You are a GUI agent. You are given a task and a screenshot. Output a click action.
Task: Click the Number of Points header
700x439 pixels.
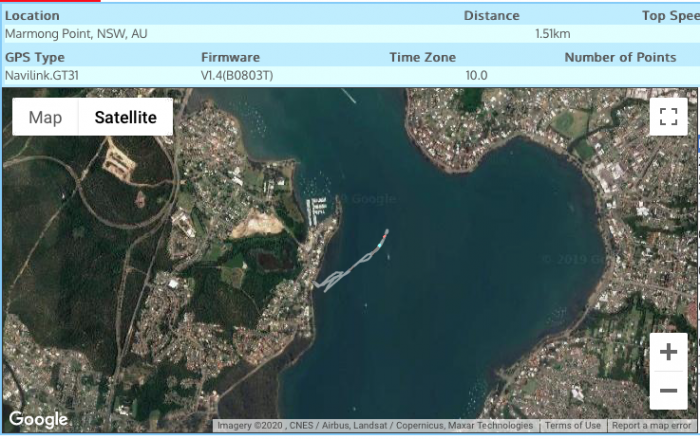click(620, 57)
